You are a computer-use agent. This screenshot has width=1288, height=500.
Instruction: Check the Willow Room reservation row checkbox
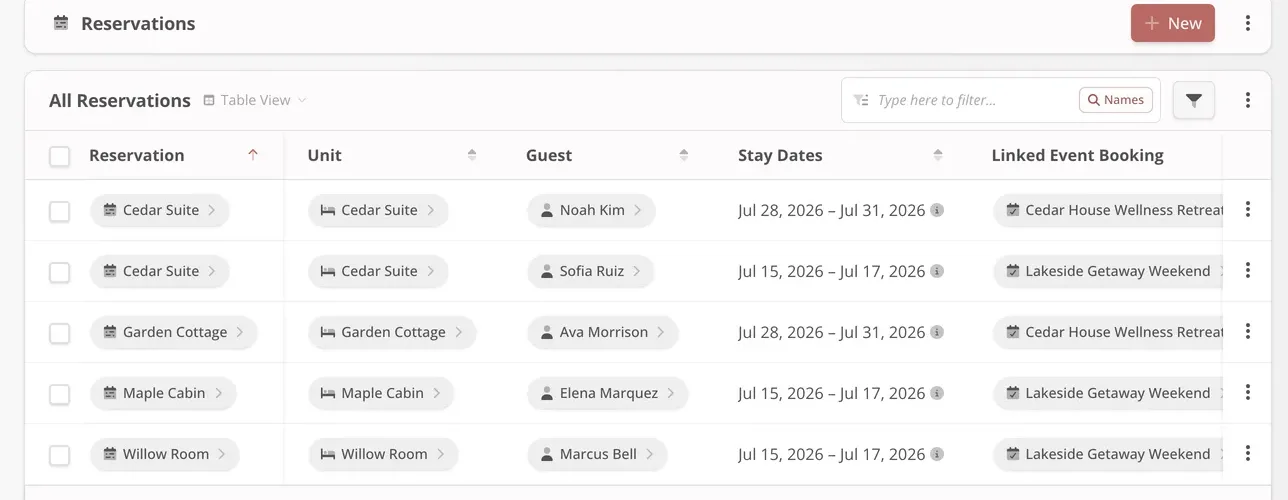click(60, 455)
